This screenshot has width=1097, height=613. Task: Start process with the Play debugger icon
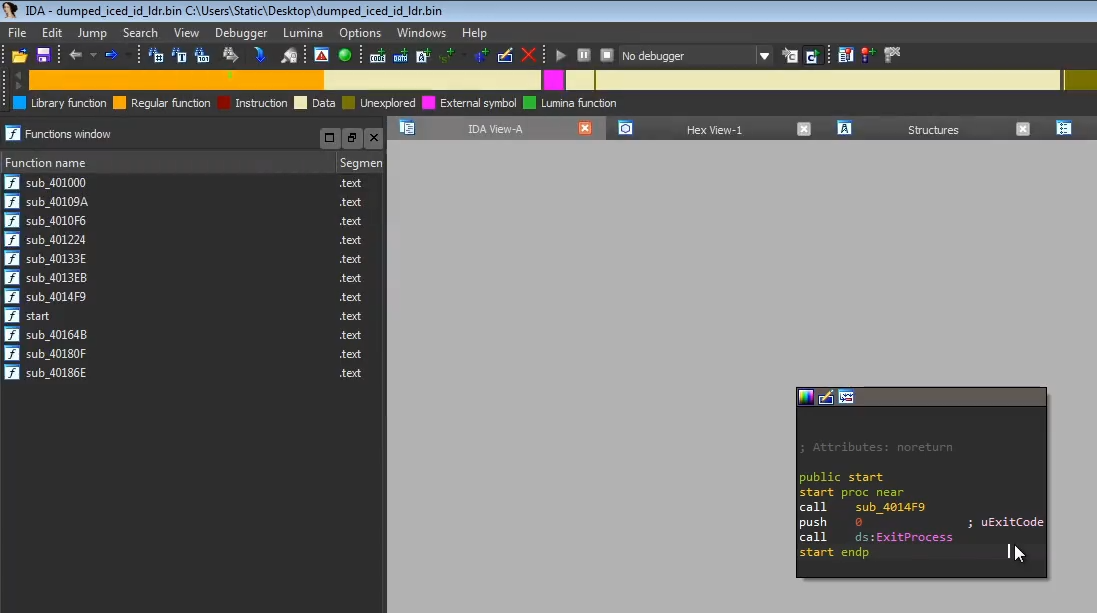point(560,56)
